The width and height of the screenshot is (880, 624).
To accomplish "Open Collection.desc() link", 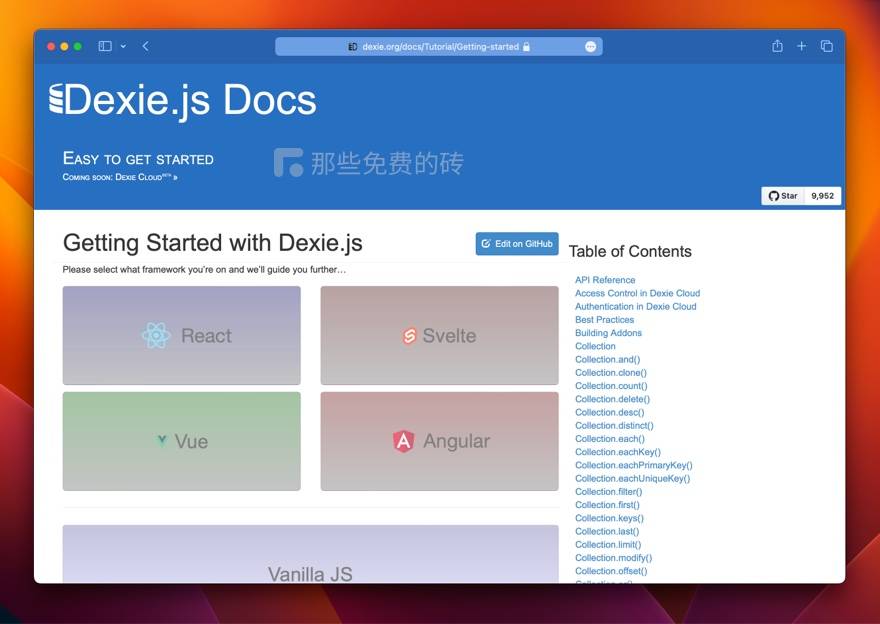I will pos(609,412).
